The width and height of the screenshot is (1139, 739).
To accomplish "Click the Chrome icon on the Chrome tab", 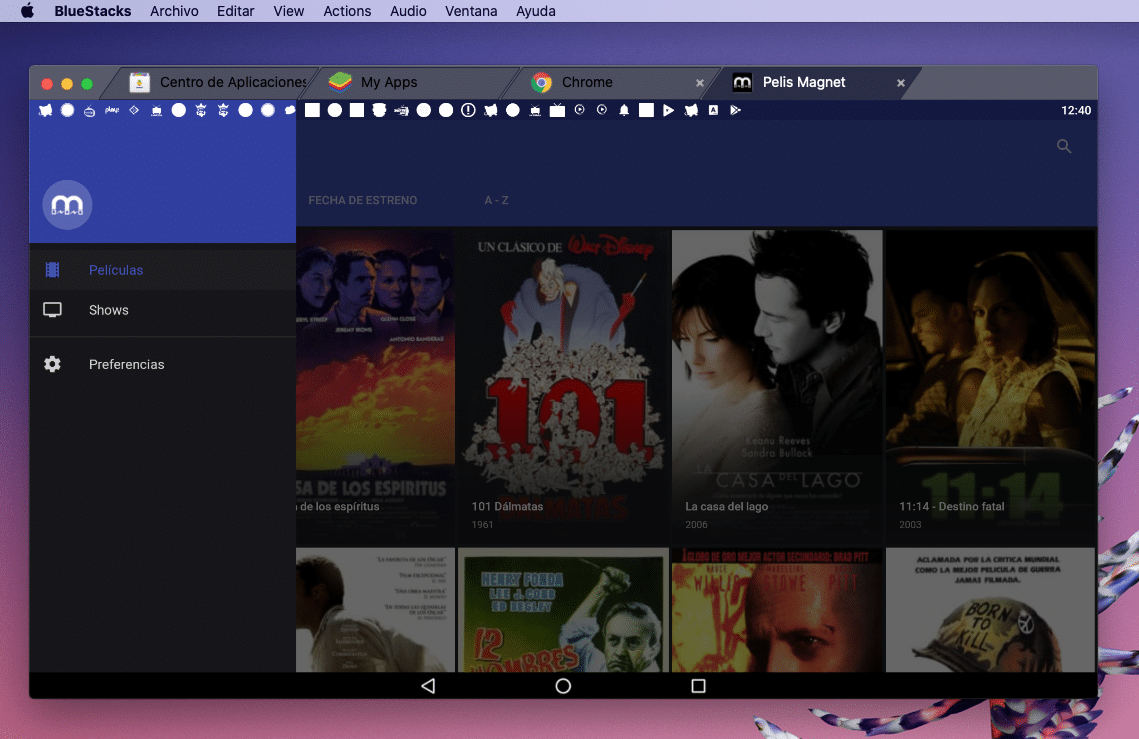I will click(x=542, y=82).
